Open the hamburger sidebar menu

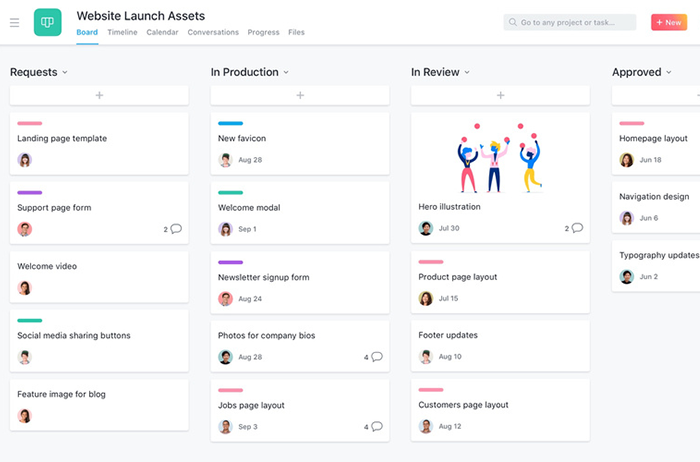14,22
